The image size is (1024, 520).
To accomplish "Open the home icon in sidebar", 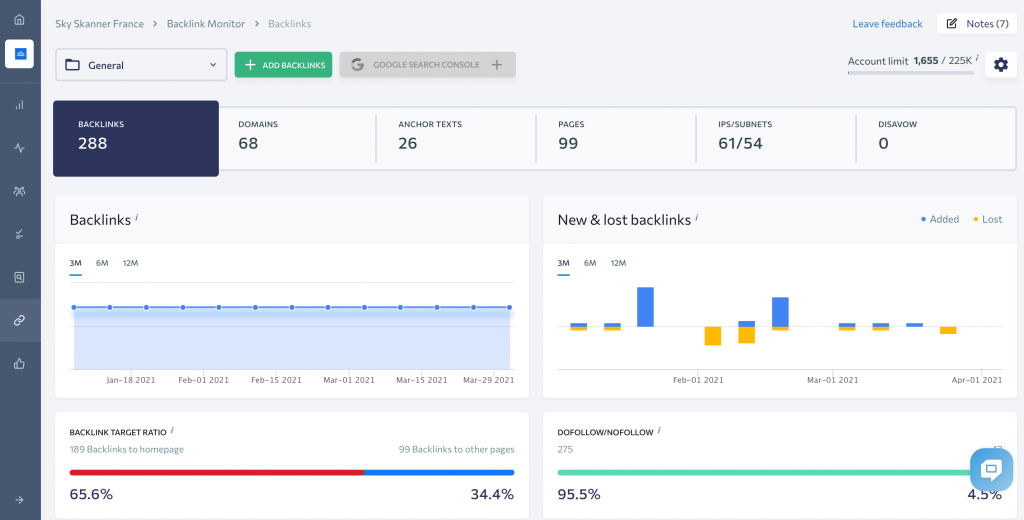I will (x=19, y=19).
